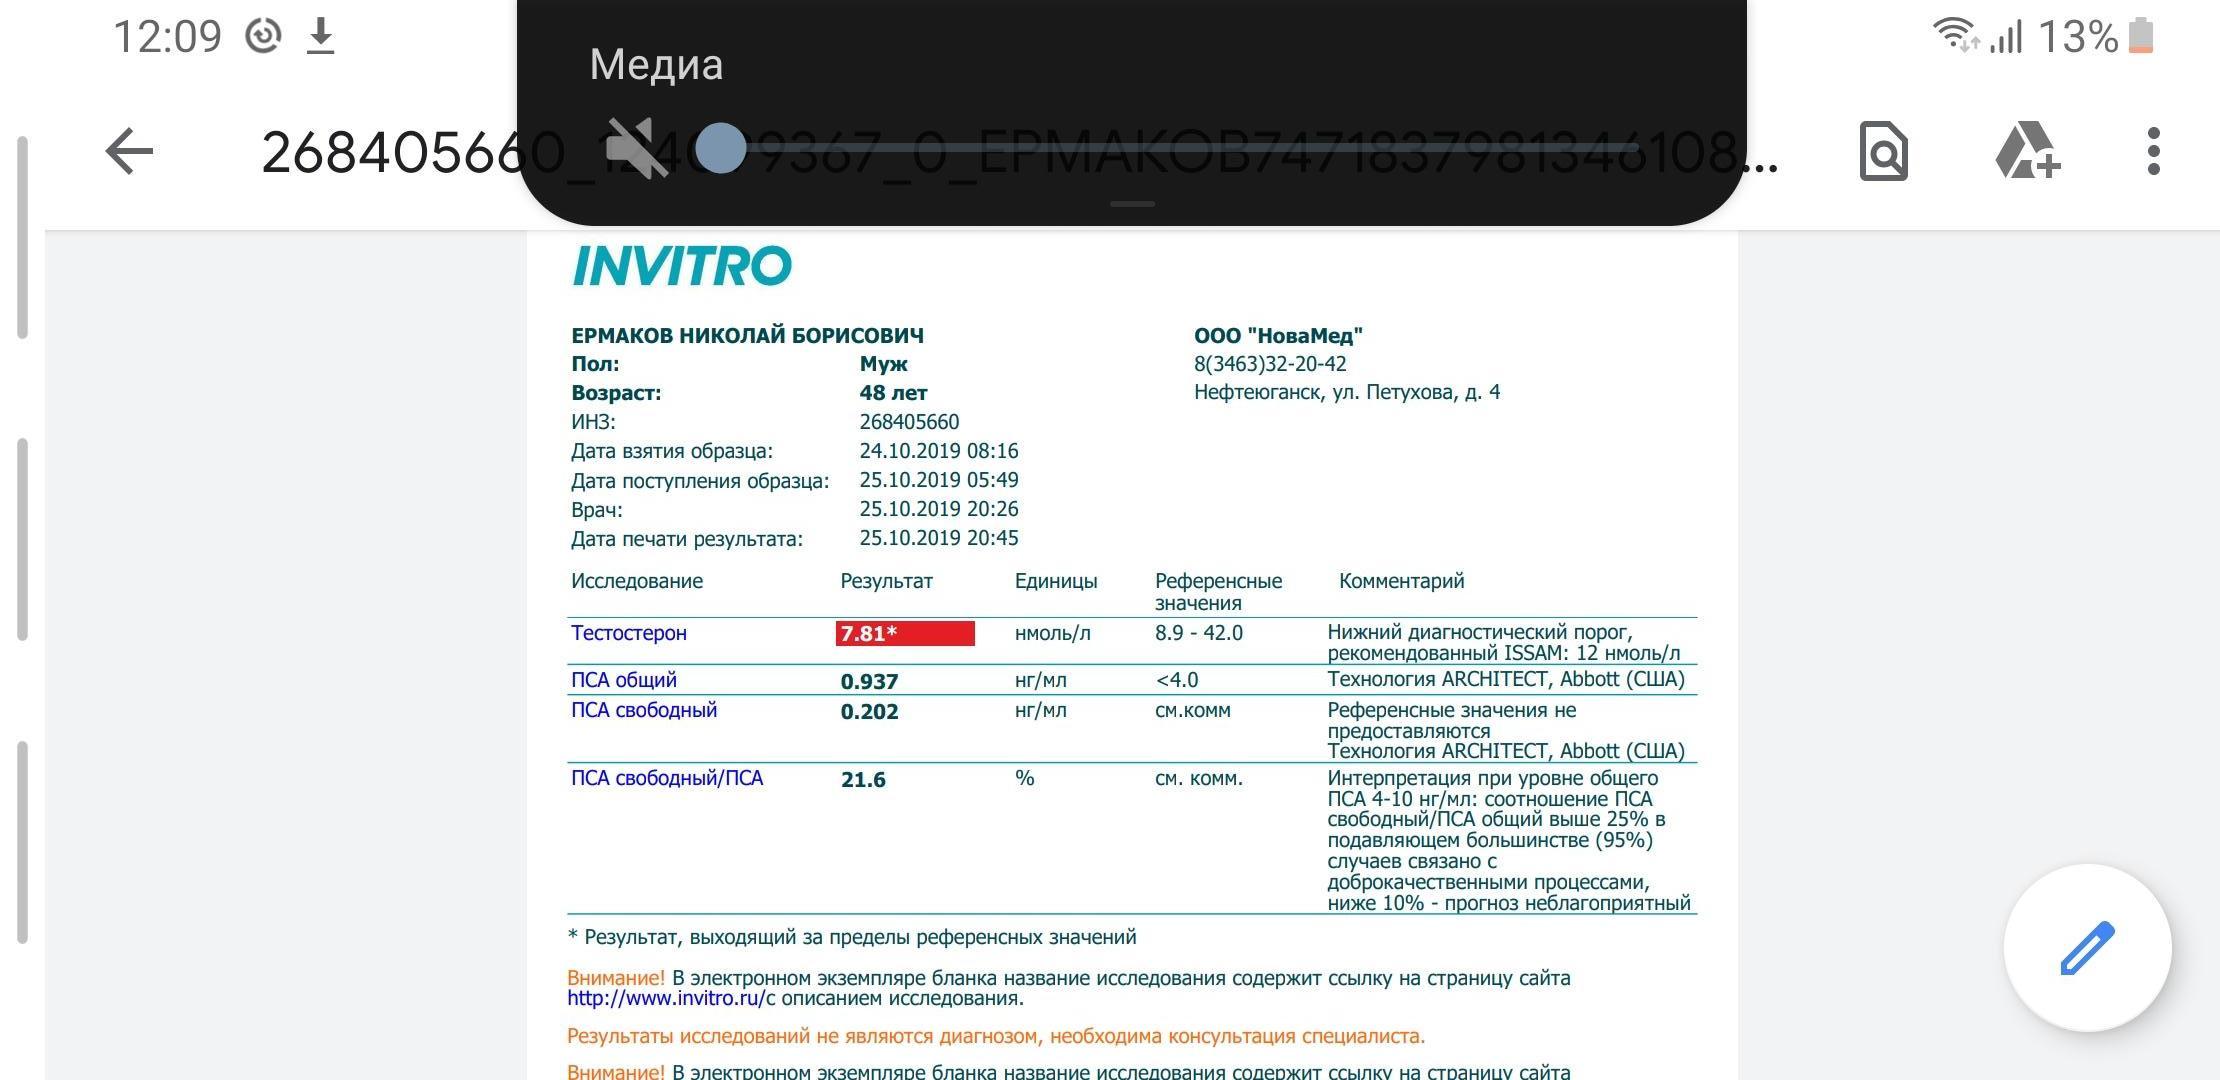Viewport: 2220px width, 1080px height.
Task: Tap the Wi-Fi status icon
Action: coord(1954,35)
